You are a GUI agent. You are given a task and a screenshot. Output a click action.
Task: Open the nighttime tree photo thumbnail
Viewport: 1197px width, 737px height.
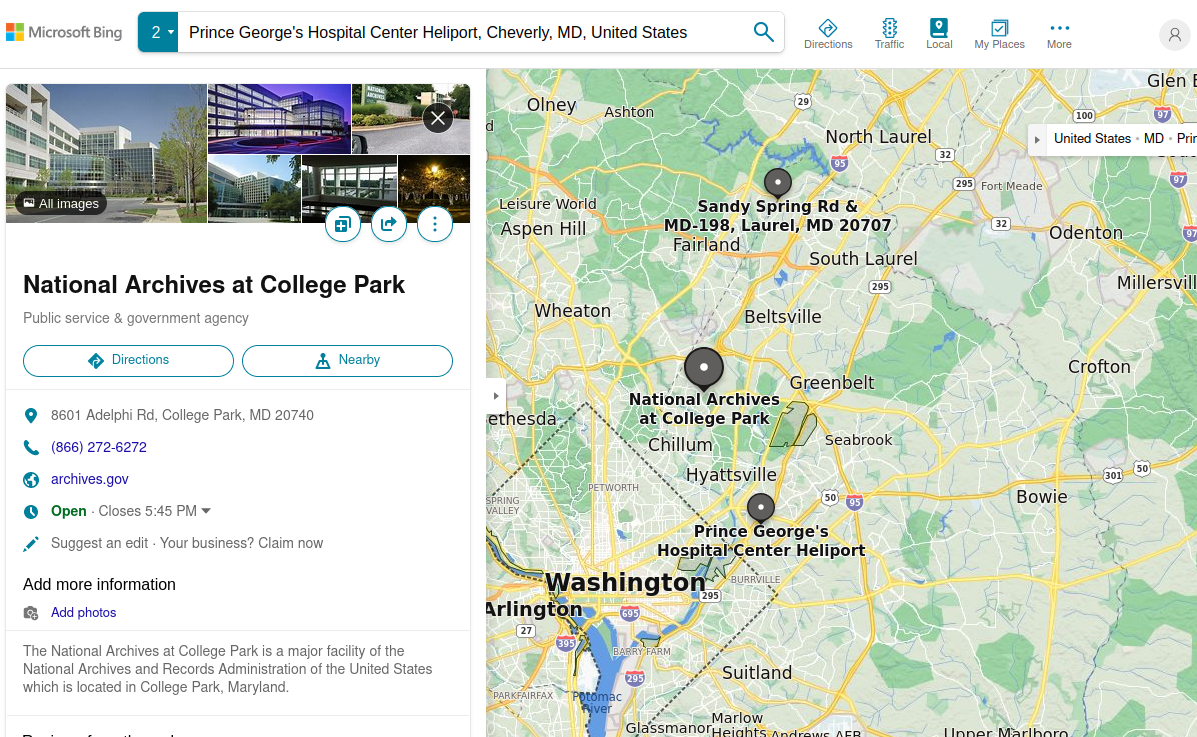point(434,182)
